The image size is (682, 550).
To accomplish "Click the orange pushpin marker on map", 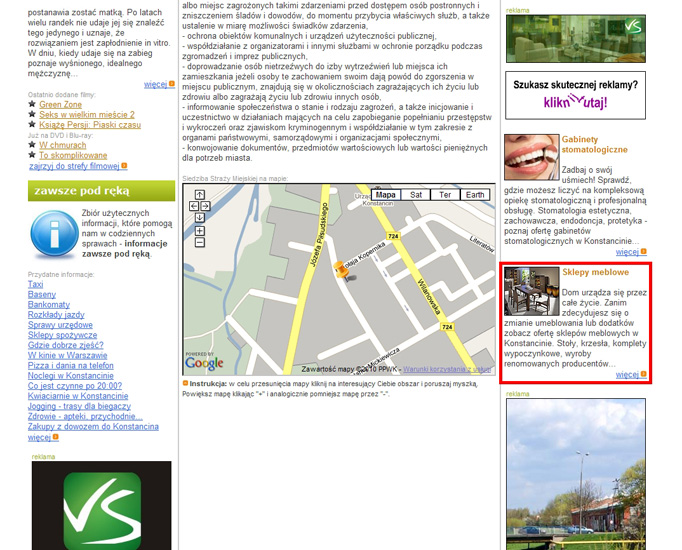I will point(341,270).
